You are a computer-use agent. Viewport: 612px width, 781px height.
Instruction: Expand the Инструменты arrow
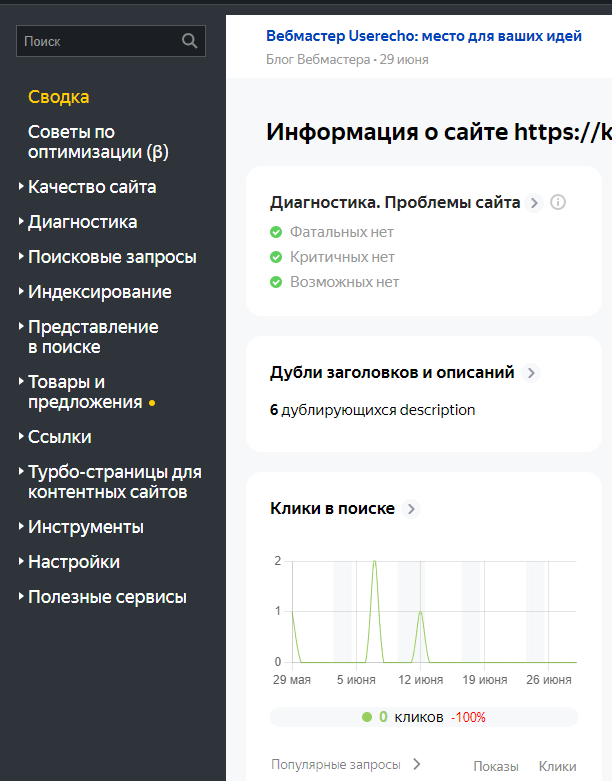(21, 525)
